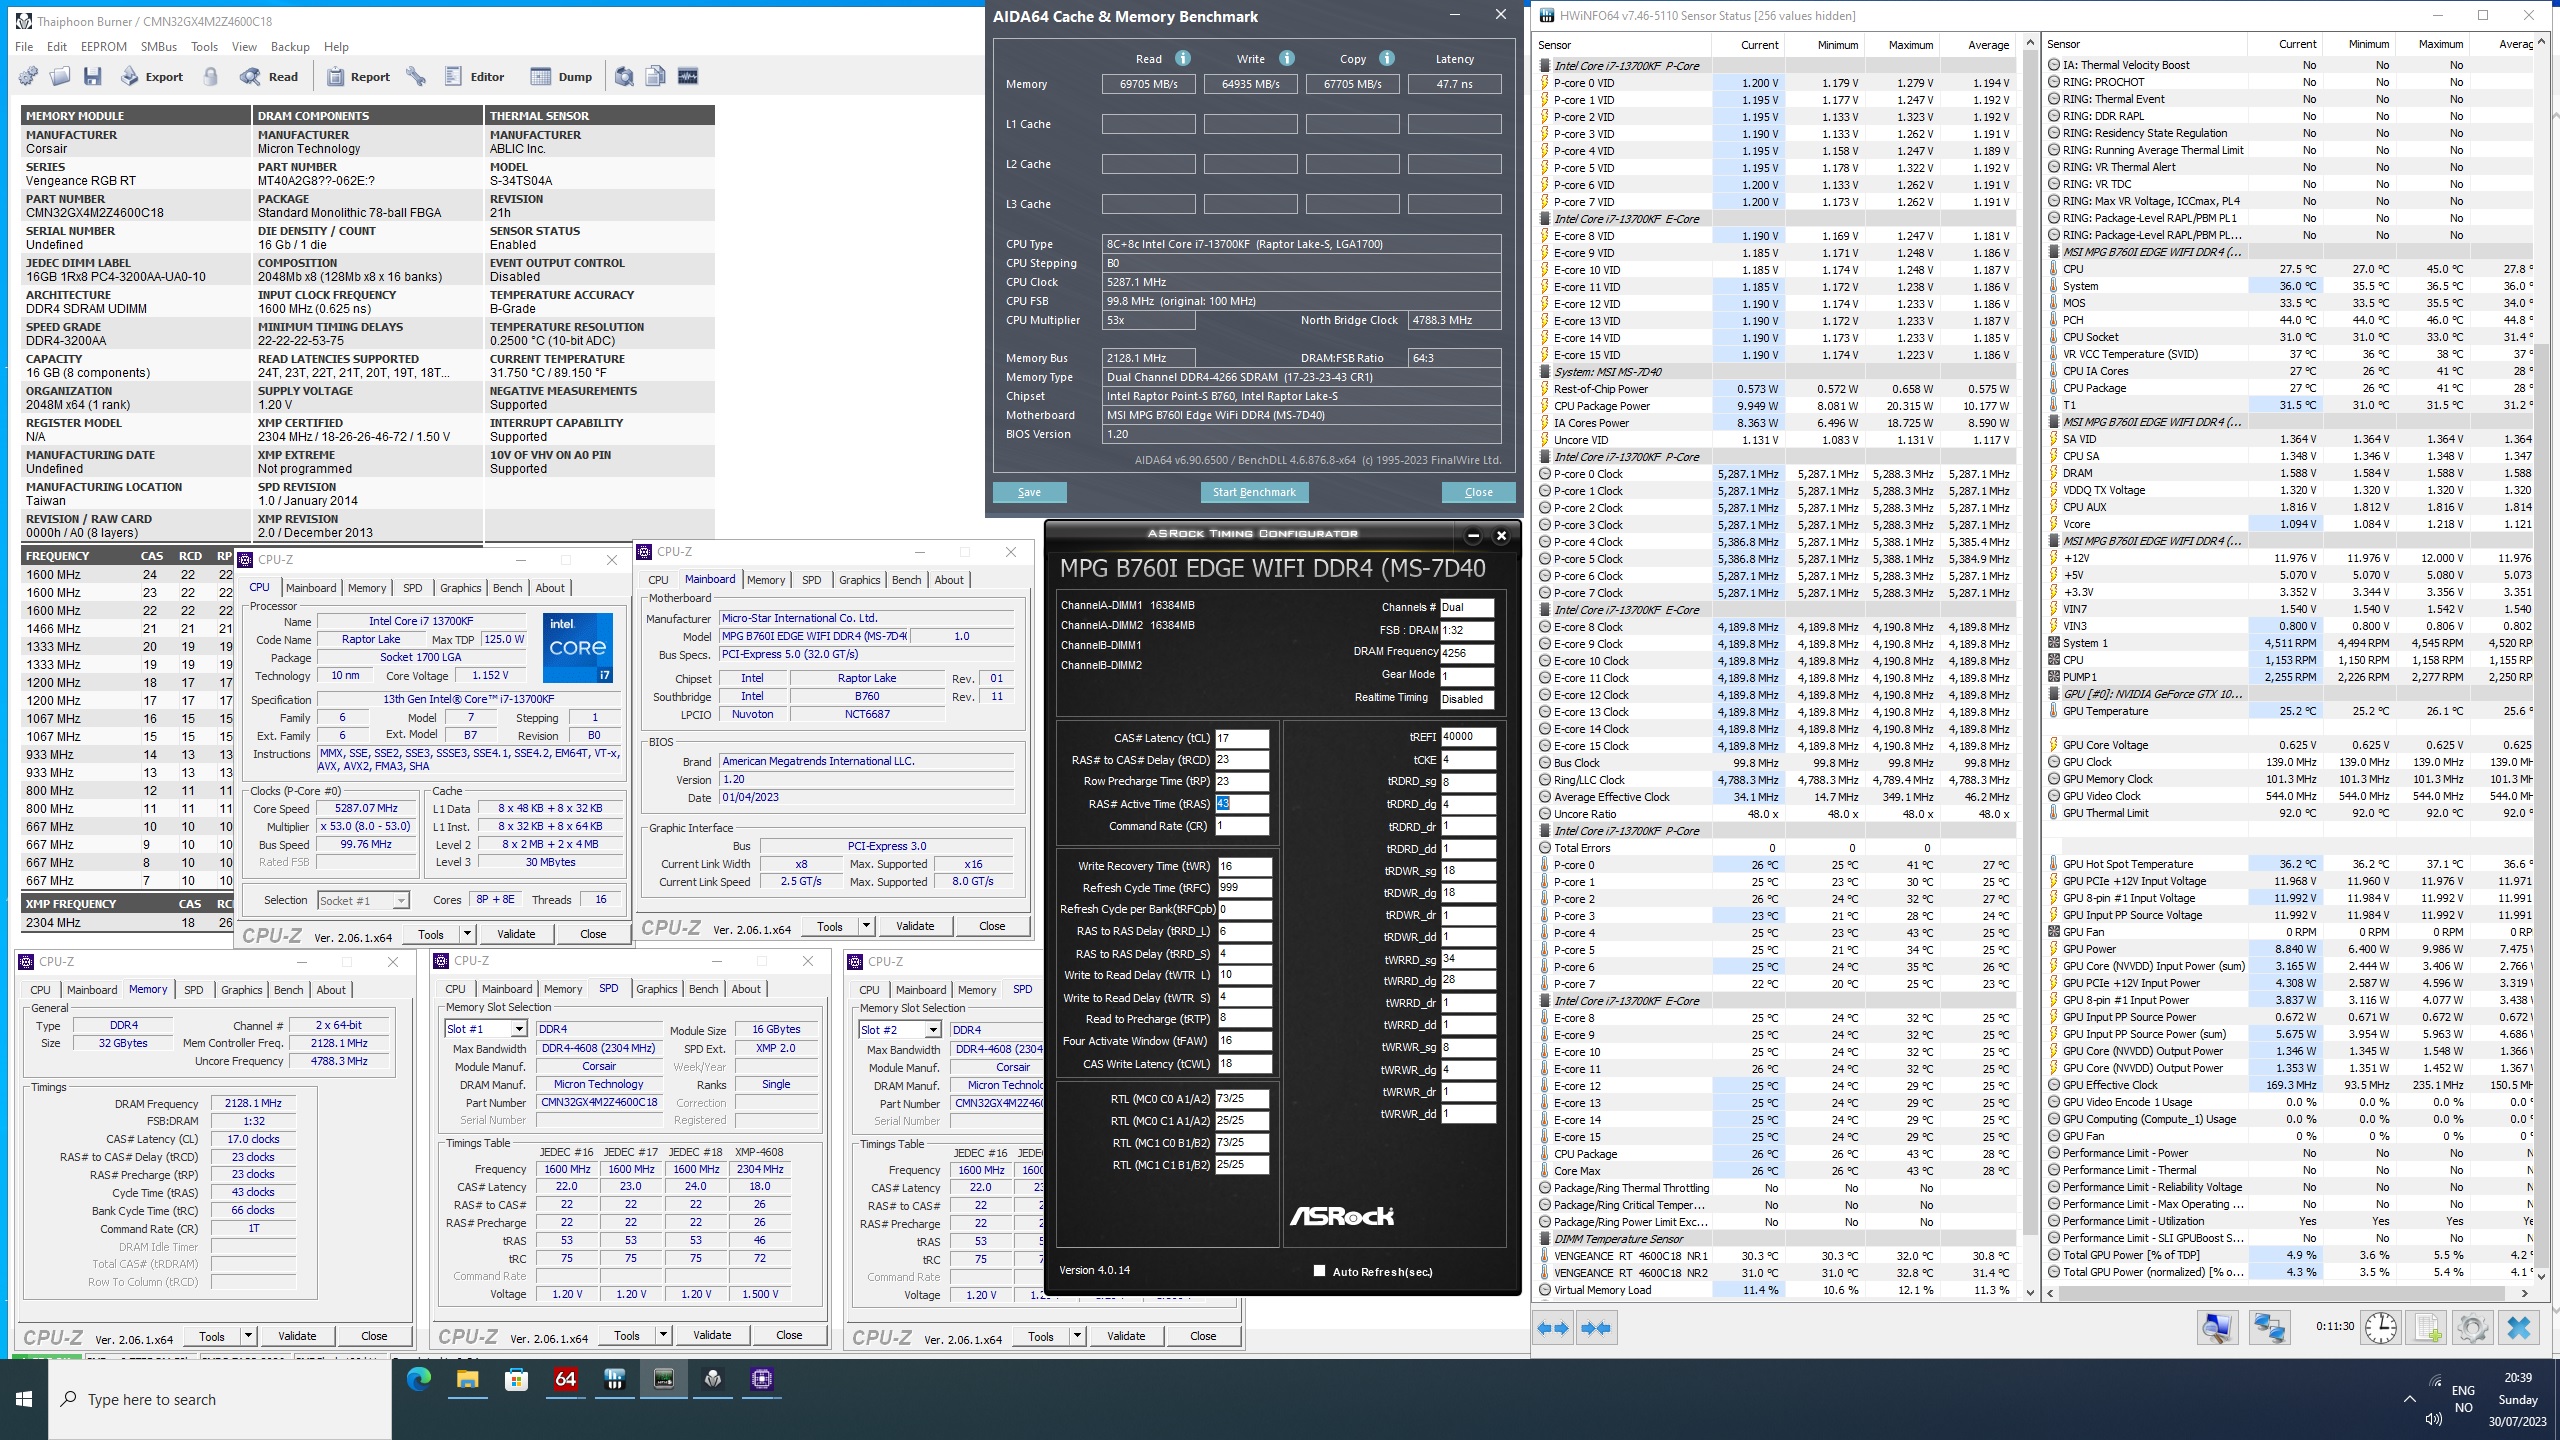Switch to Bench tab in CPU-Z CPU window
2560x1440 pixels.
coord(507,588)
